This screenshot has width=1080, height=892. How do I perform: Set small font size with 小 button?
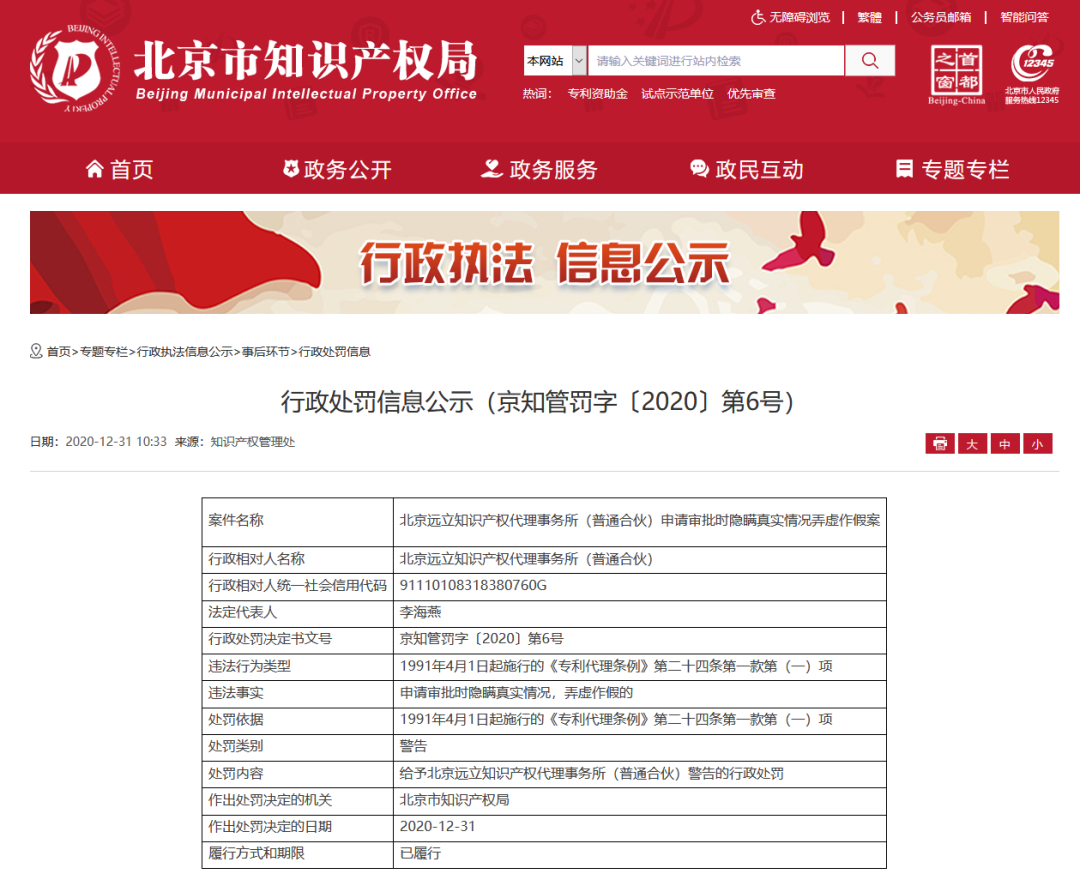[x=1037, y=444]
